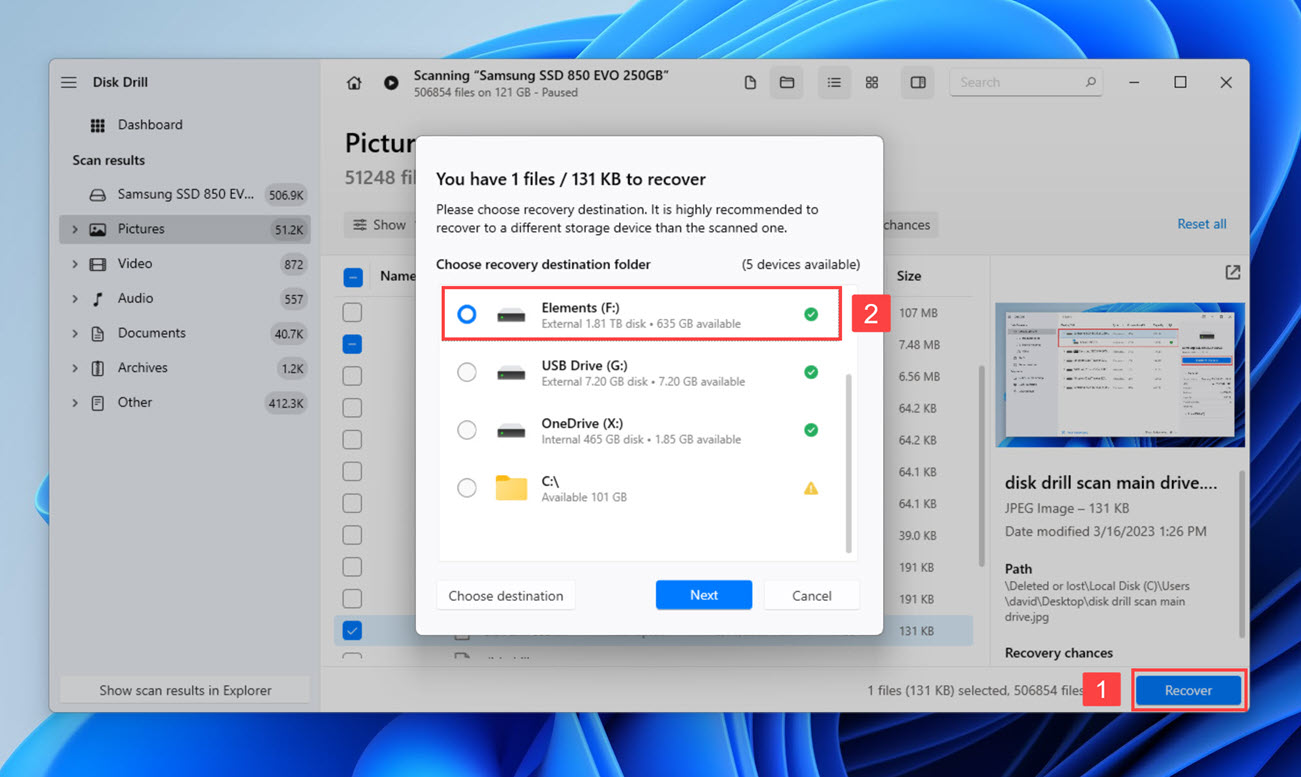Click the Elements (F:) drive icon
The image size is (1301, 777).
pos(511,315)
